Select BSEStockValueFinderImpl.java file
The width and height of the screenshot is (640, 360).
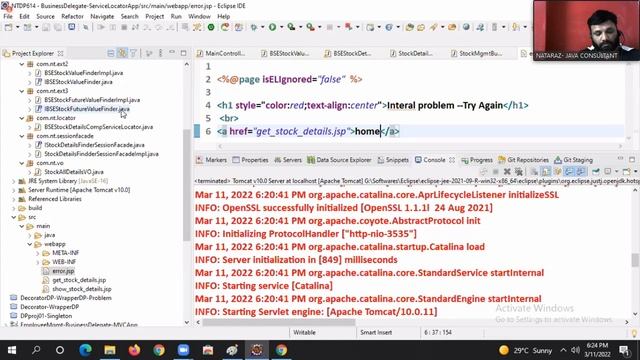click(83, 73)
